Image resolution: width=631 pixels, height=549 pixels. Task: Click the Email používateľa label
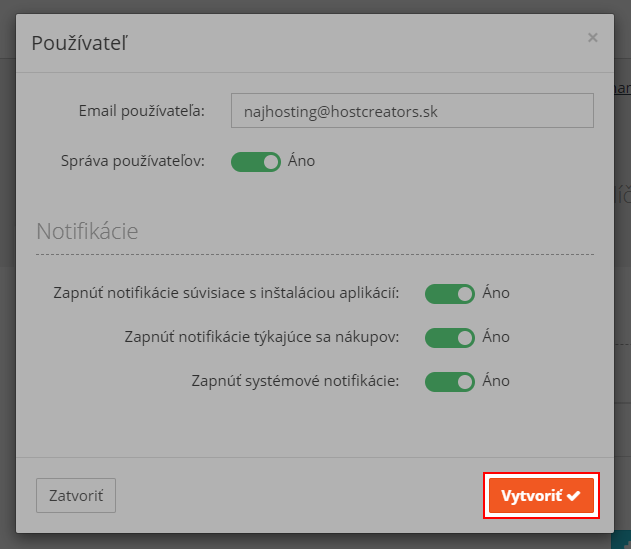141,110
